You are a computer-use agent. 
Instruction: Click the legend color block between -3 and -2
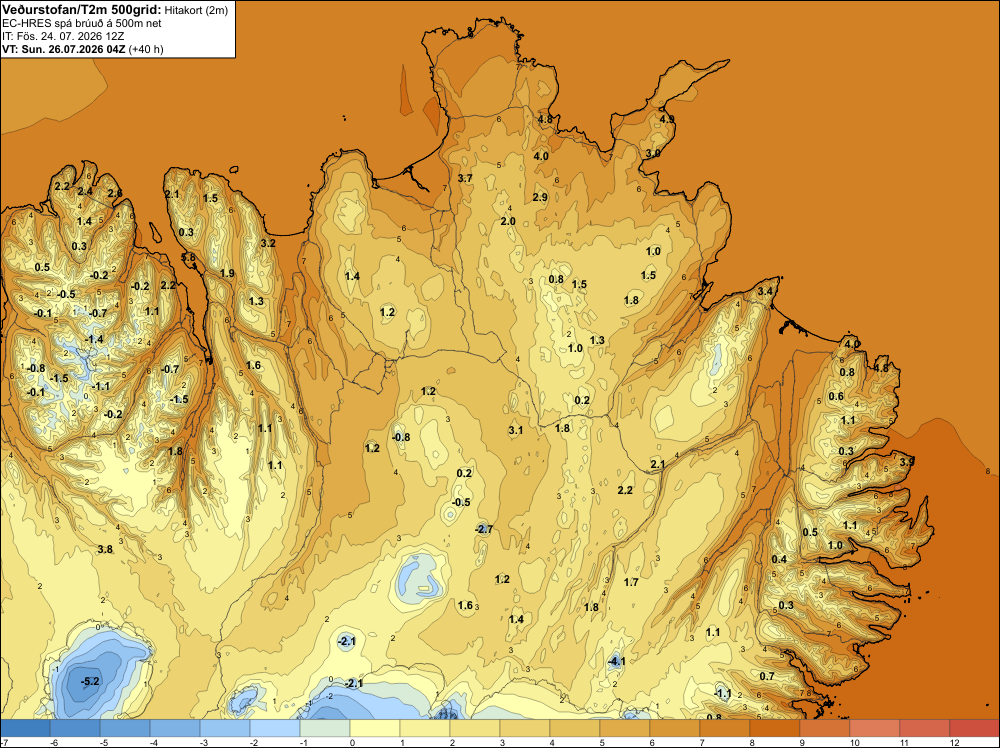click(x=225, y=728)
